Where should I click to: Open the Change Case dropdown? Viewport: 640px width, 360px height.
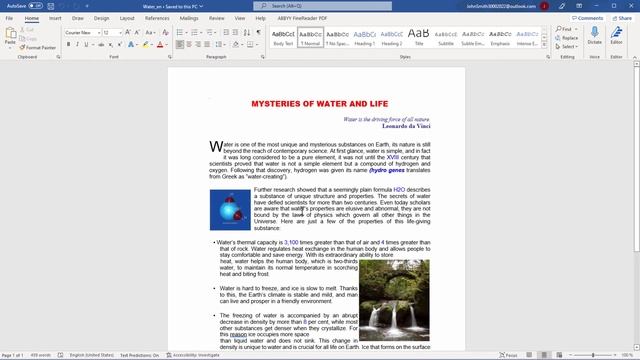tap(151, 32)
